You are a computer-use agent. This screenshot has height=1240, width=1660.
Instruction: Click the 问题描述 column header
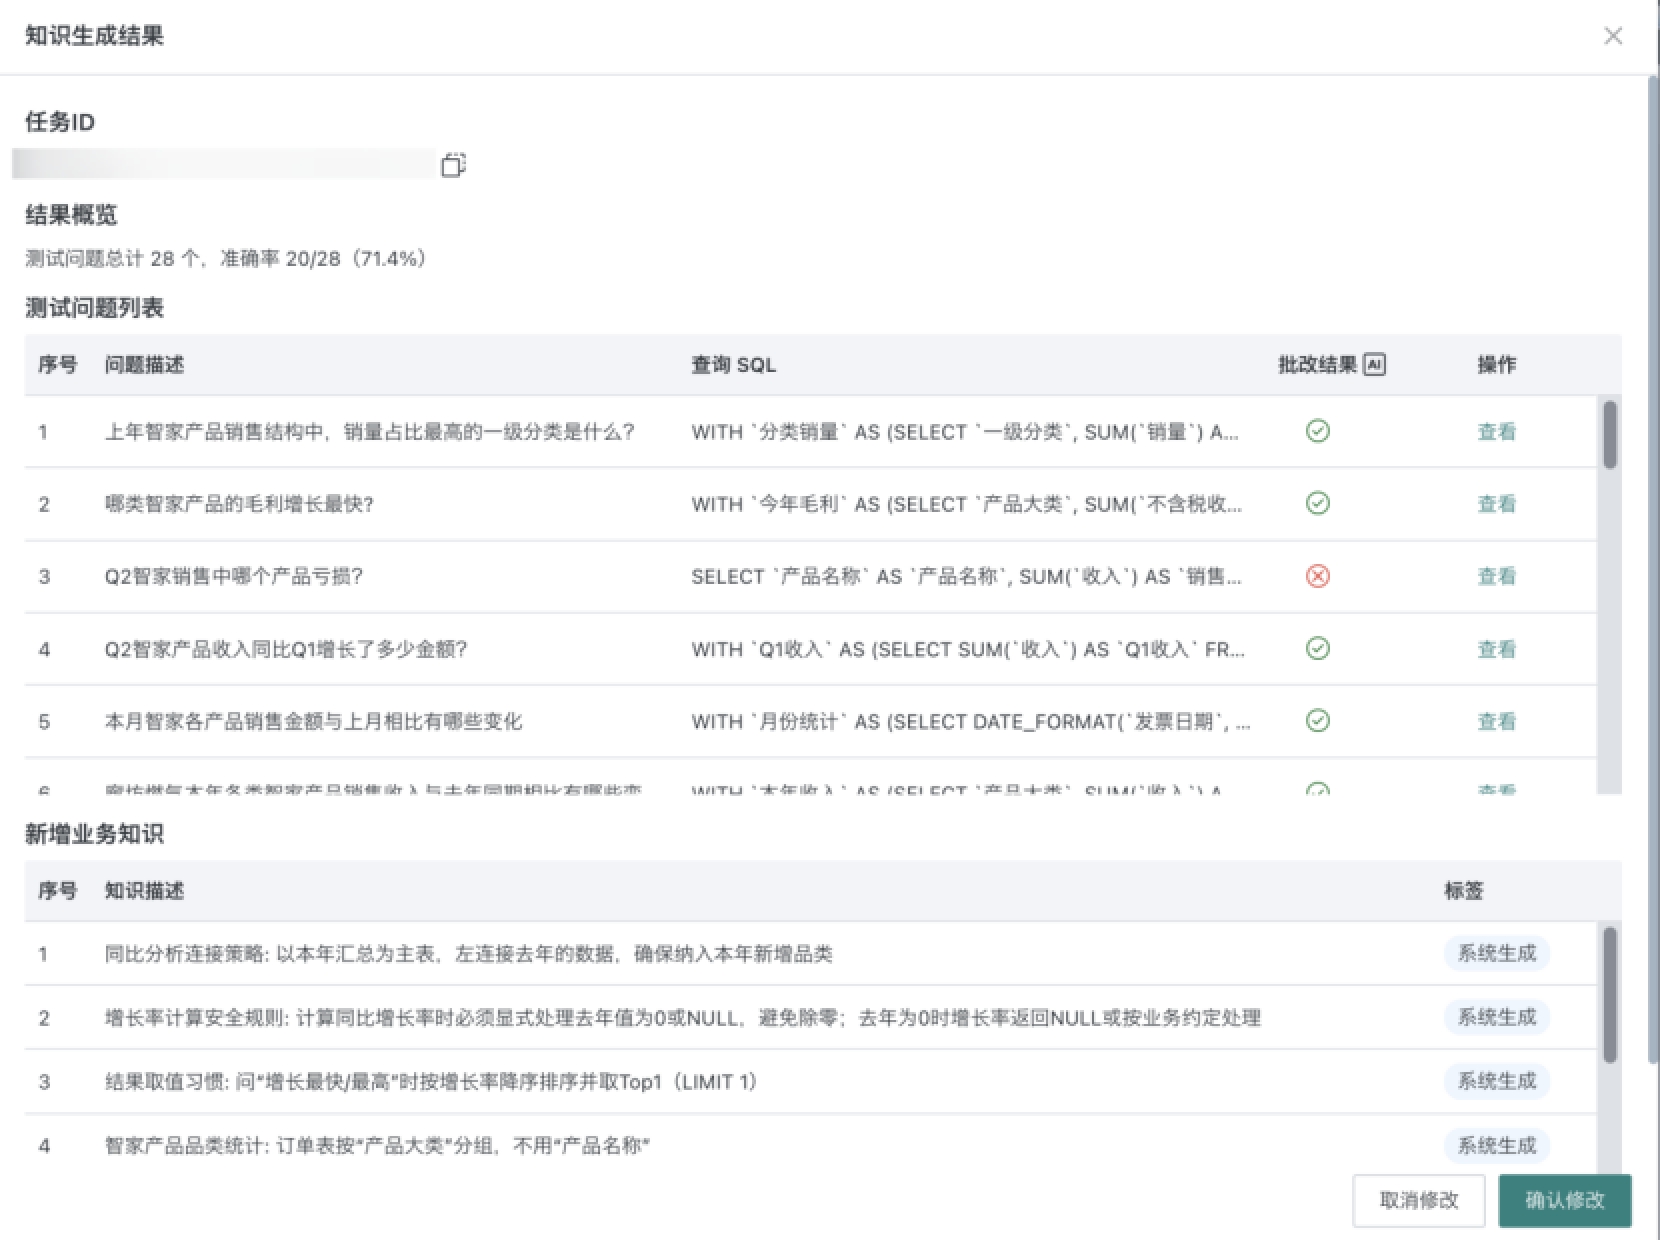click(144, 365)
